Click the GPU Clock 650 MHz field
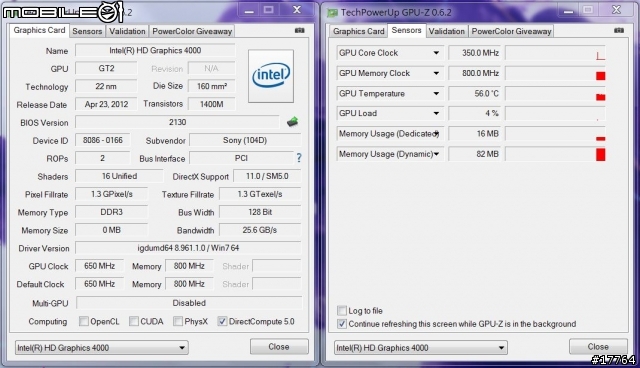 (99, 266)
